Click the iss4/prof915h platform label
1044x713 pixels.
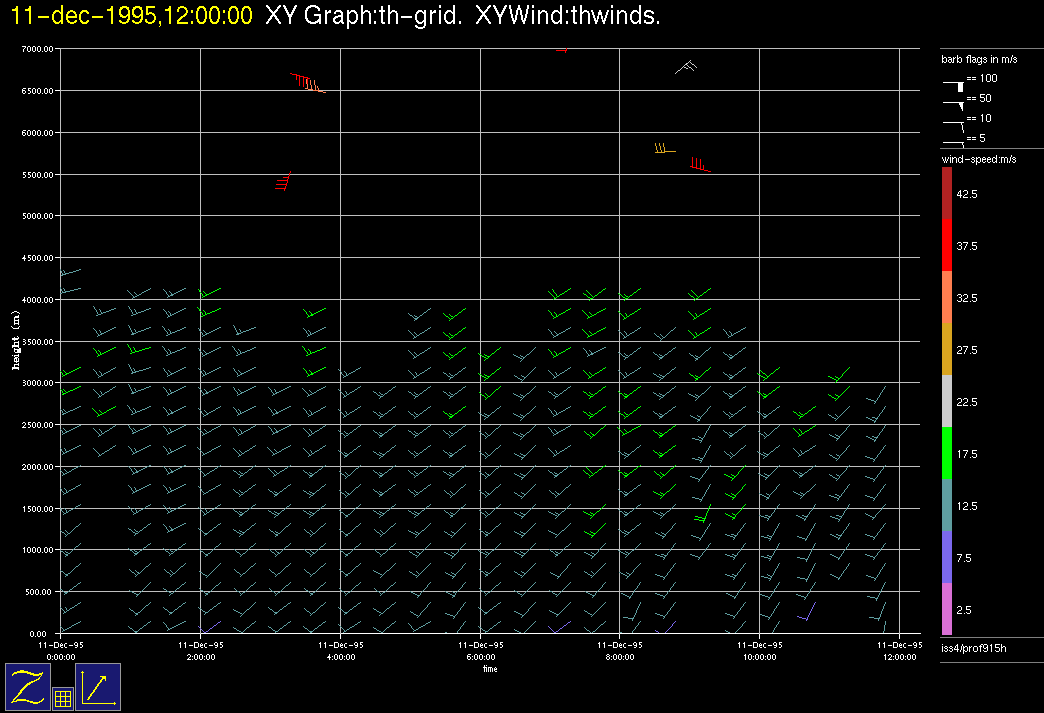(974, 649)
